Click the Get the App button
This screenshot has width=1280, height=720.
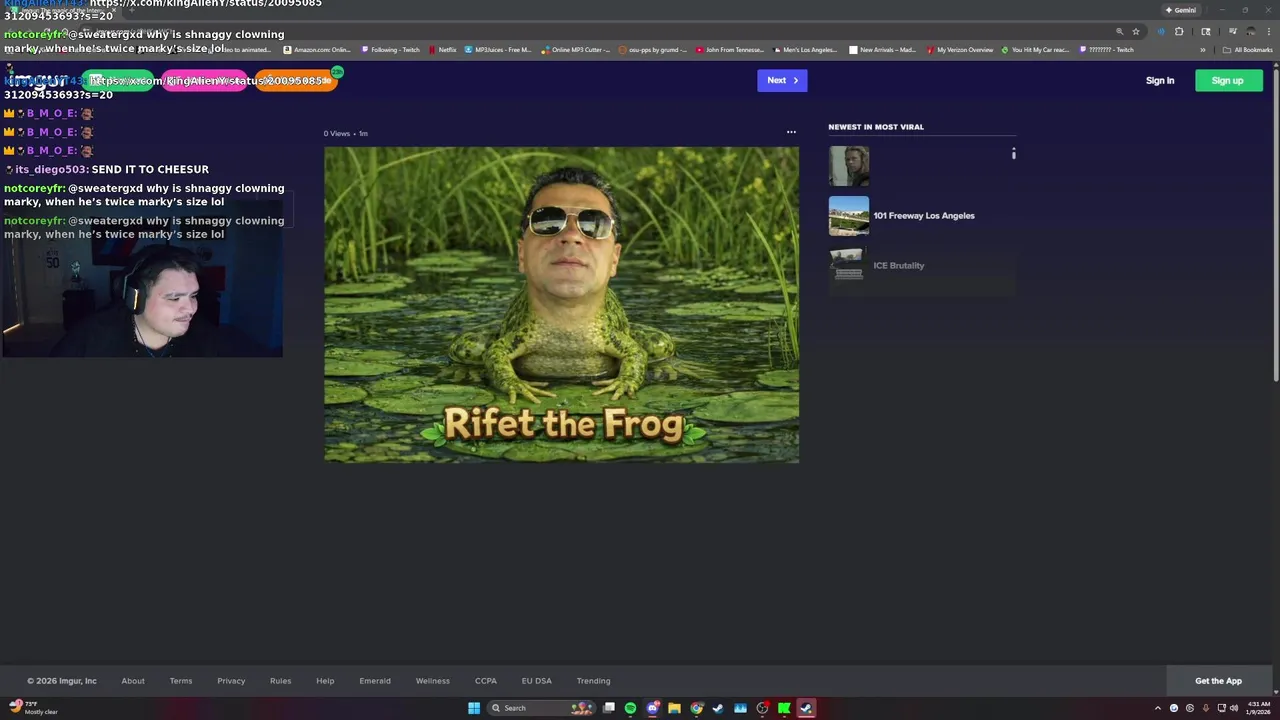pos(1218,681)
